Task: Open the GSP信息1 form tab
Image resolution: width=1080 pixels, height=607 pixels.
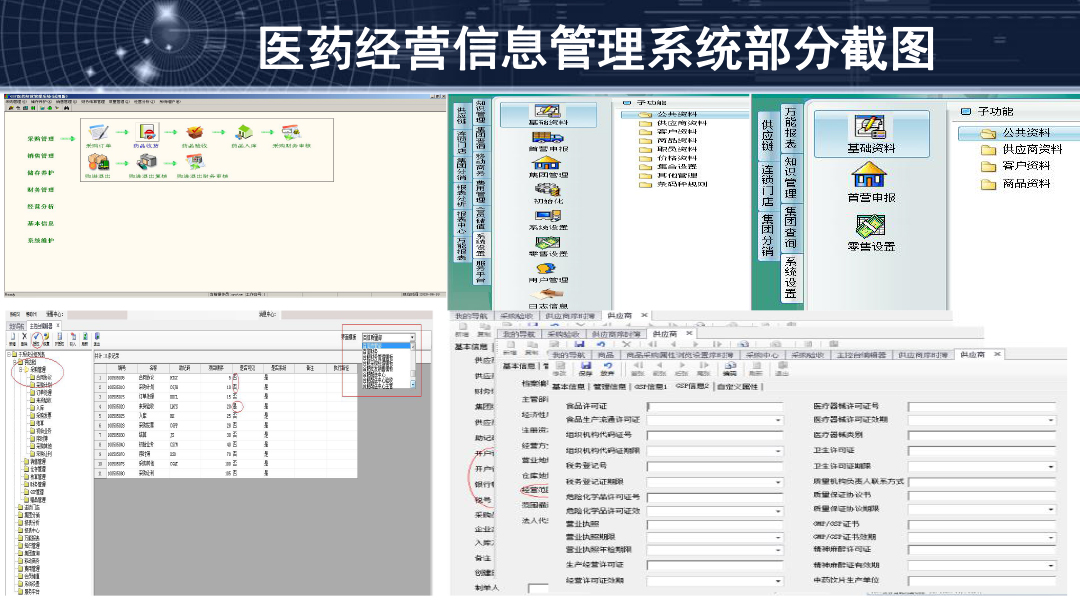Action: [651, 387]
